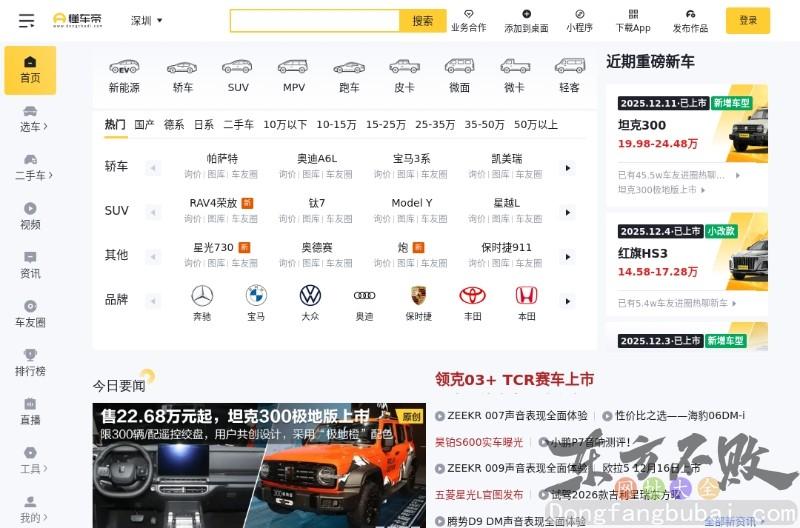This screenshot has width=800, height=528.
Task: Select the MPV car type icon
Action: click(x=293, y=77)
